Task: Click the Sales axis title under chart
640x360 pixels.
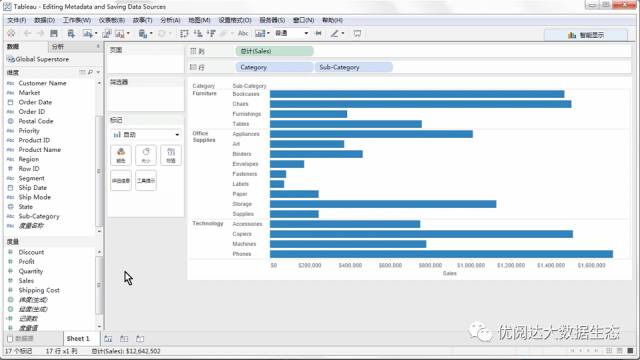Action: (x=449, y=273)
